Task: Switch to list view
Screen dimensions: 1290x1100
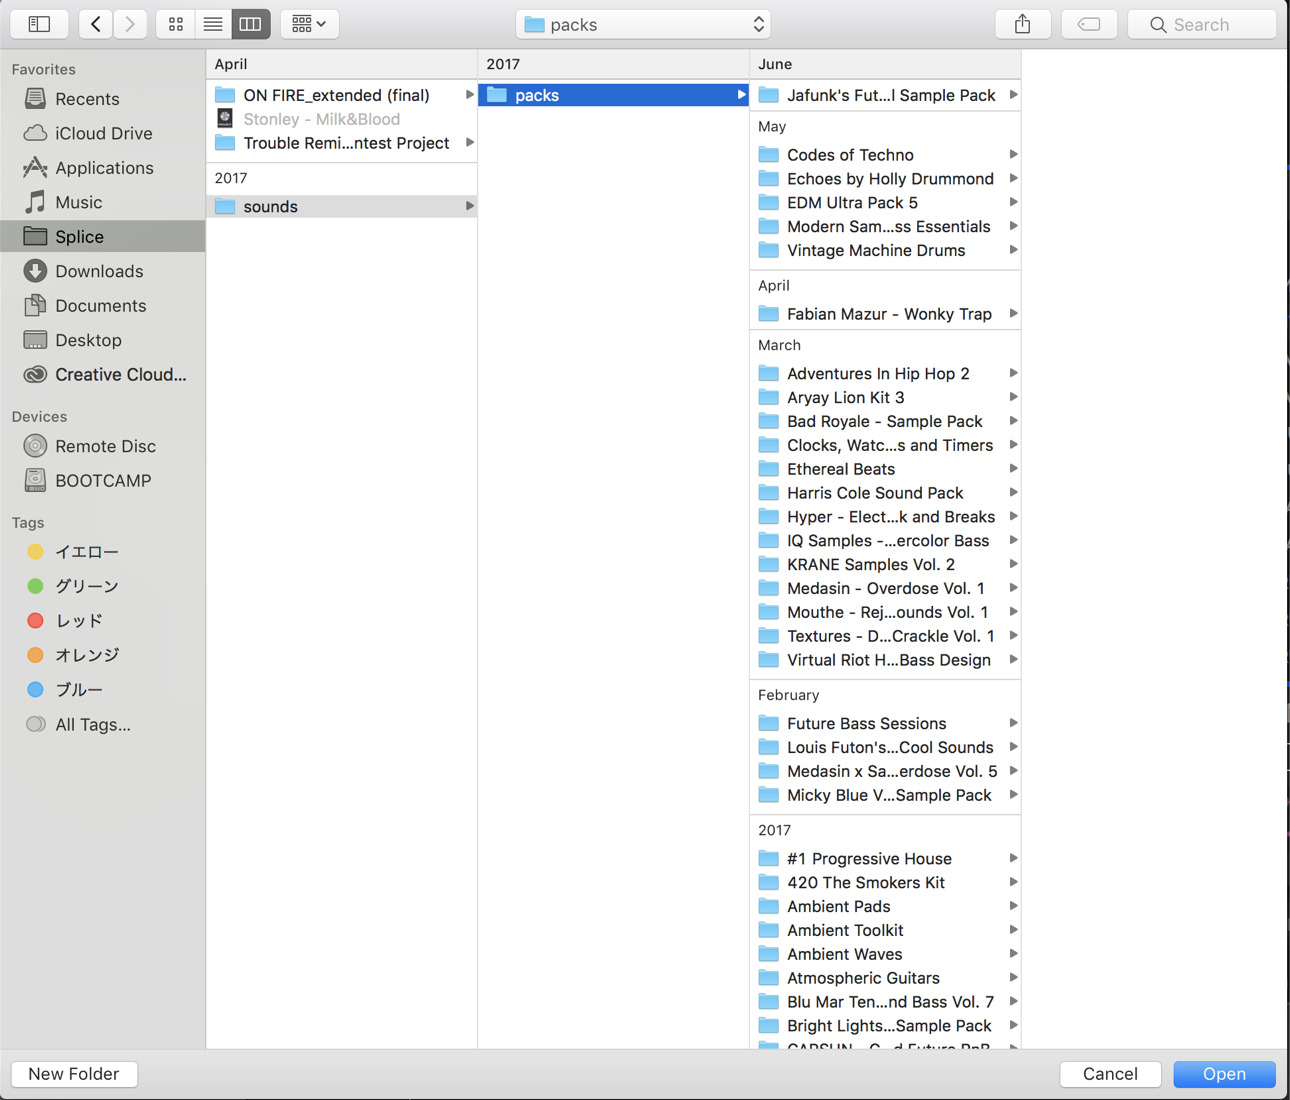Action: click(213, 24)
